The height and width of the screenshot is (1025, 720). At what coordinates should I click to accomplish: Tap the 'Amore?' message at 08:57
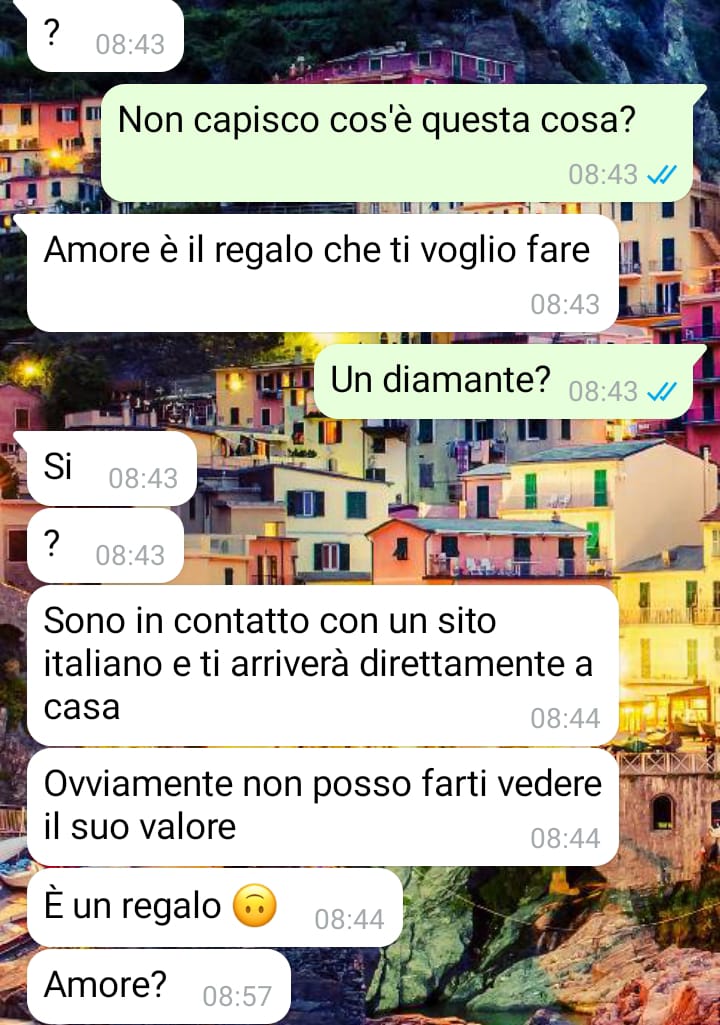[x=159, y=986]
